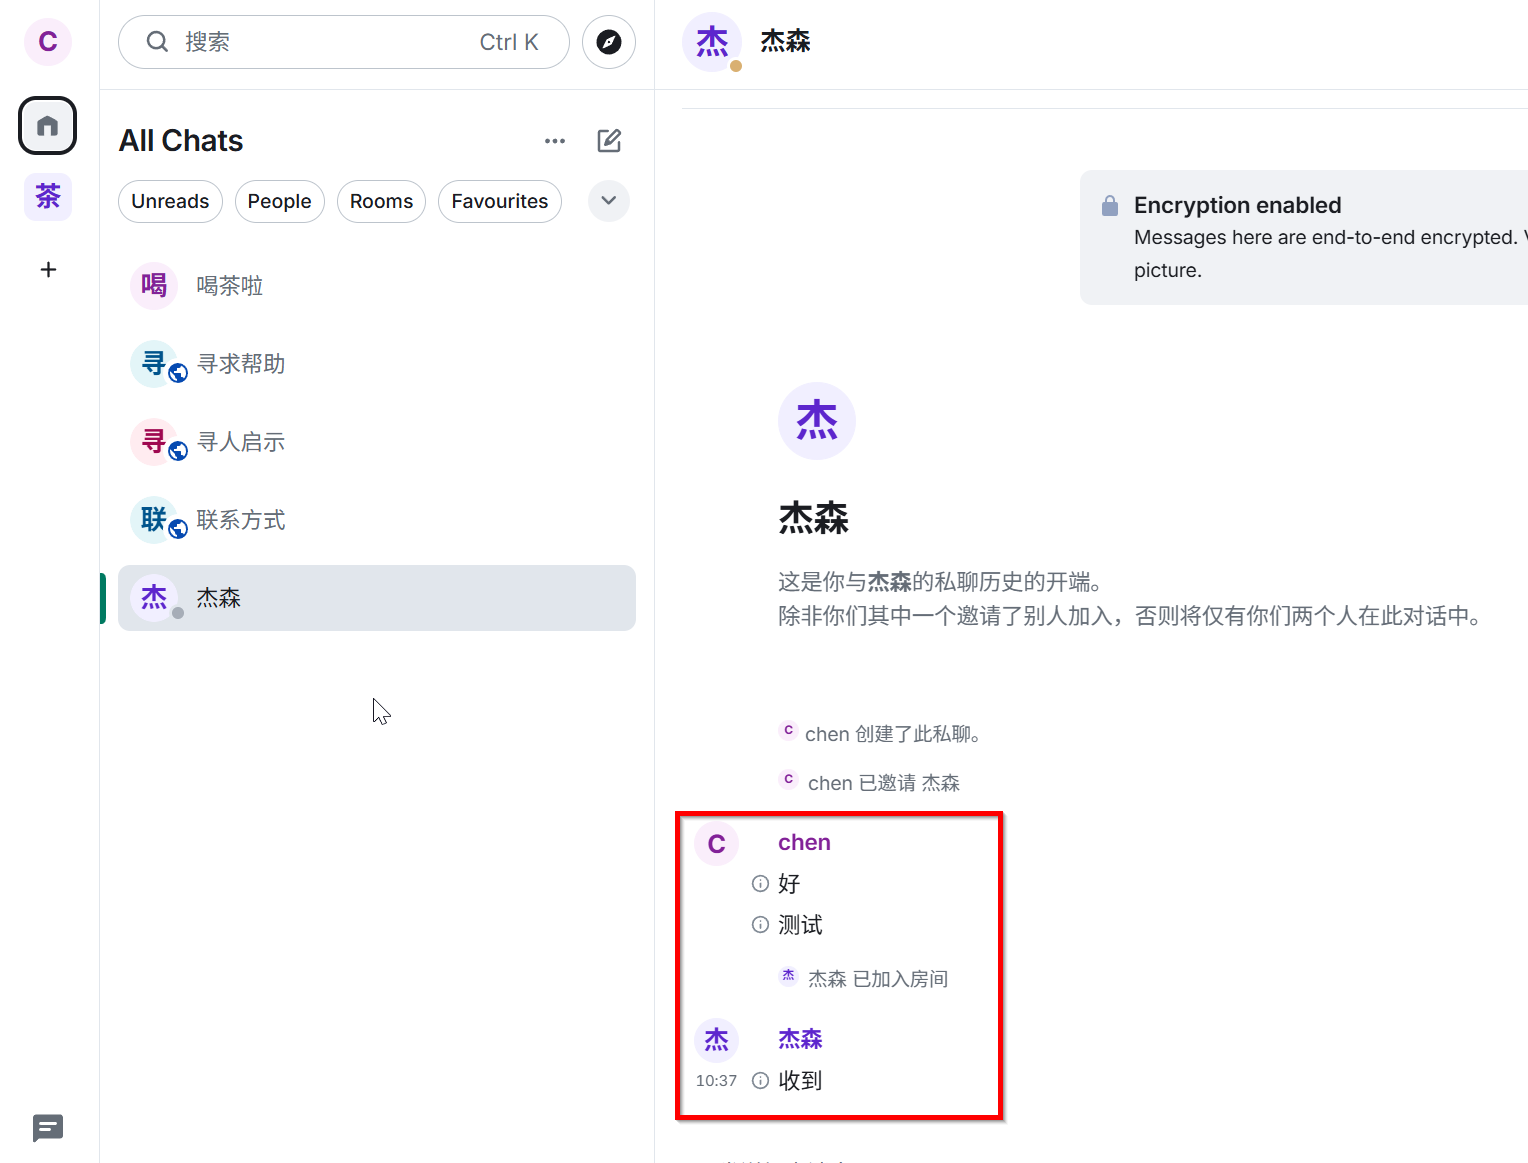Click the 10:37 message timestamp
This screenshot has height=1163, width=1528.
716,1081
